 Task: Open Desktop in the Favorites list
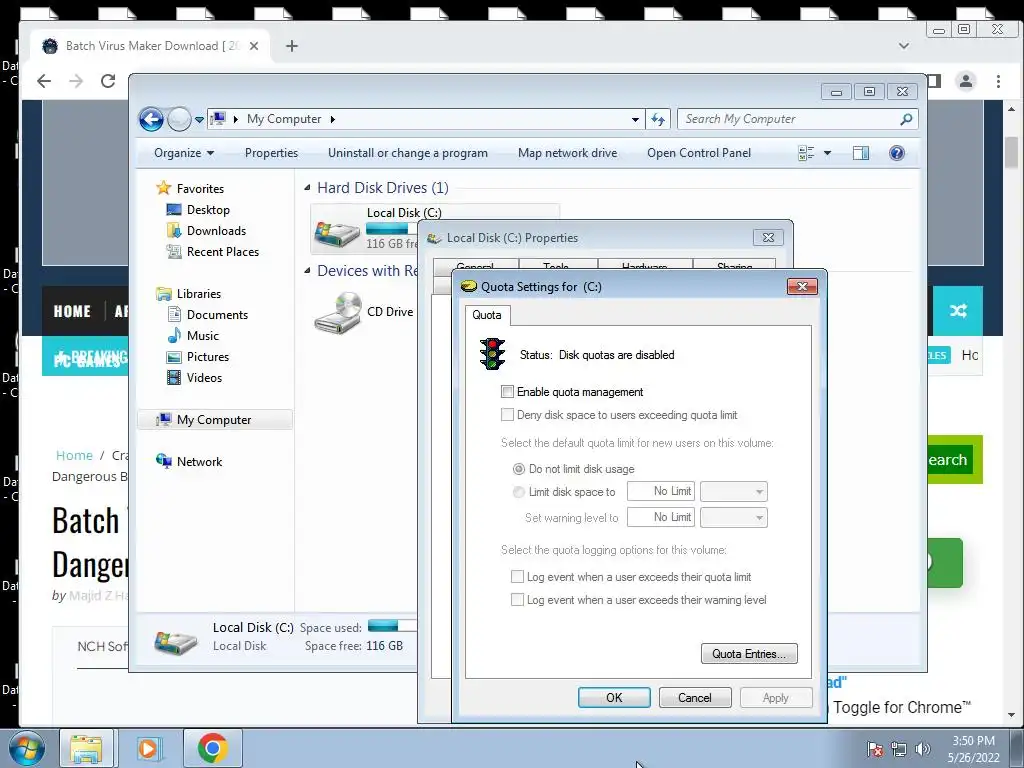pyautogui.click(x=199, y=210)
